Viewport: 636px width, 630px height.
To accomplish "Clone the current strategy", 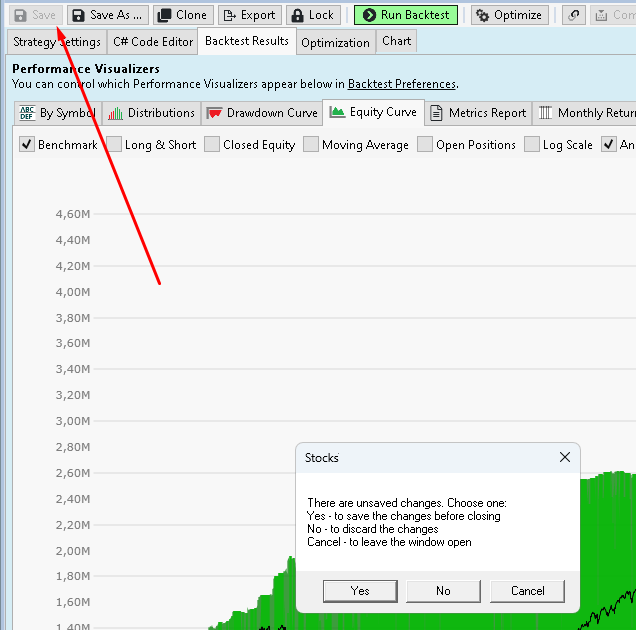I will click(183, 15).
